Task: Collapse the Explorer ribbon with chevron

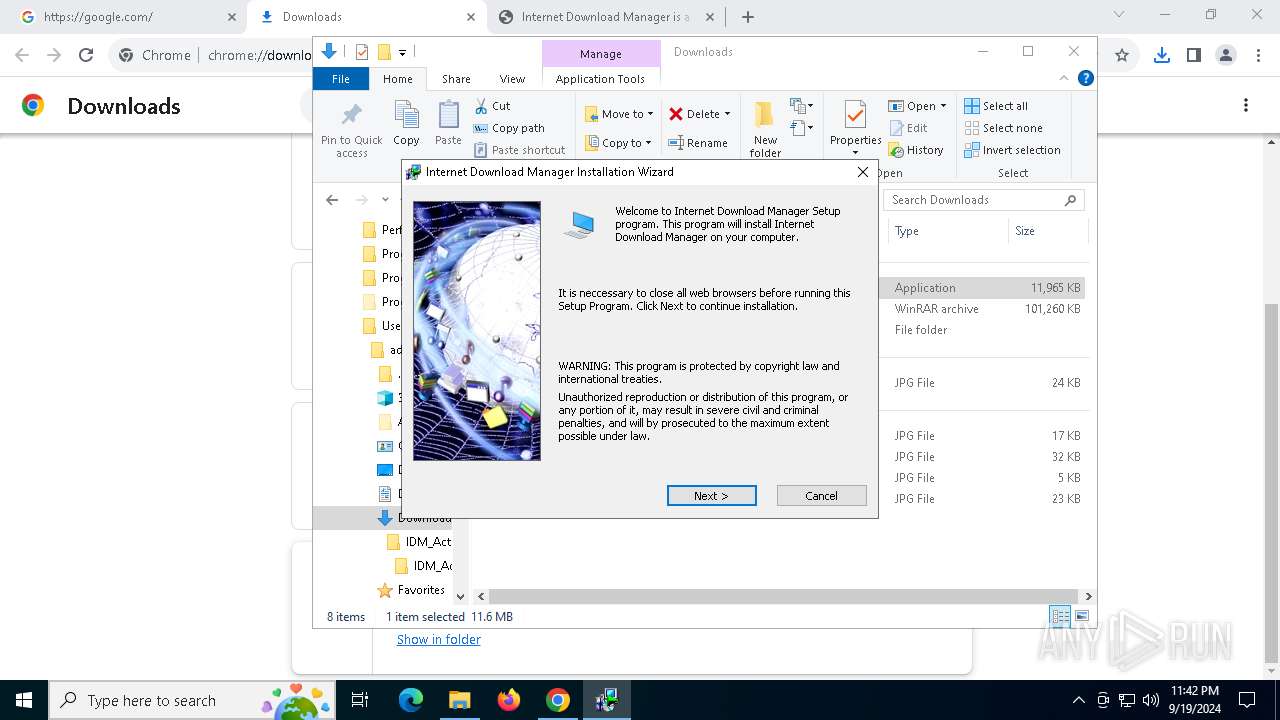Action: click(x=1064, y=78)
